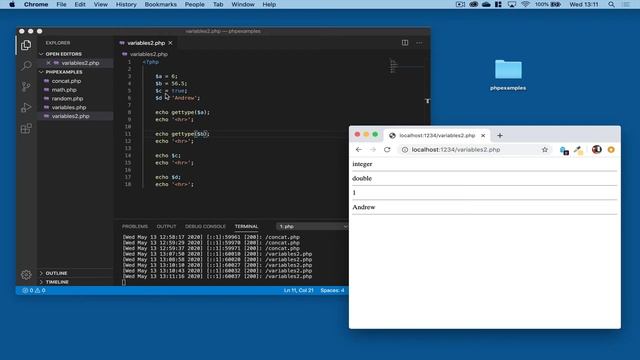This screenshot has width=640, height=360.
Task: Switch to the Debug Console tab
Action: [x=205, y=226]
